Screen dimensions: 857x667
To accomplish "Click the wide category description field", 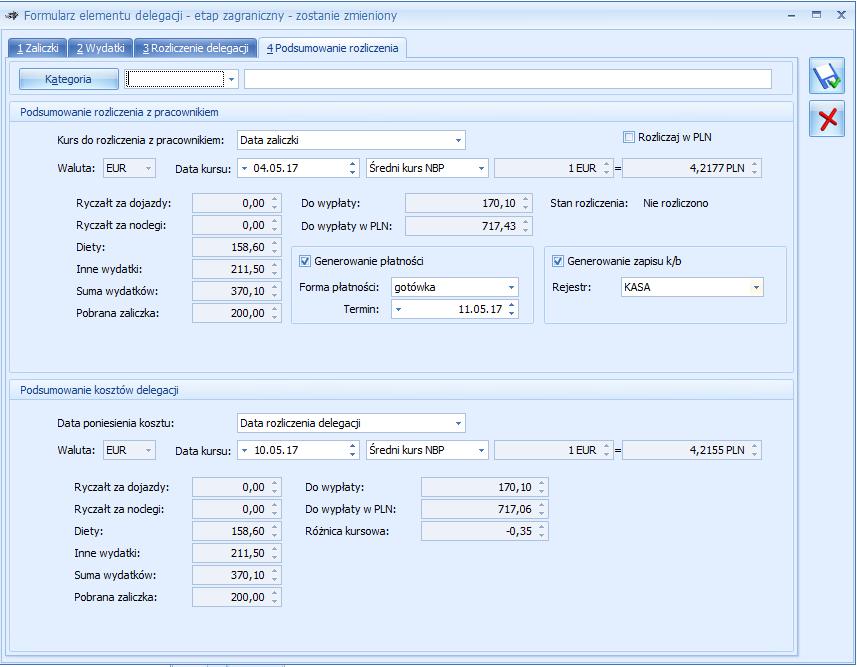I will click(x=508, y=79).
